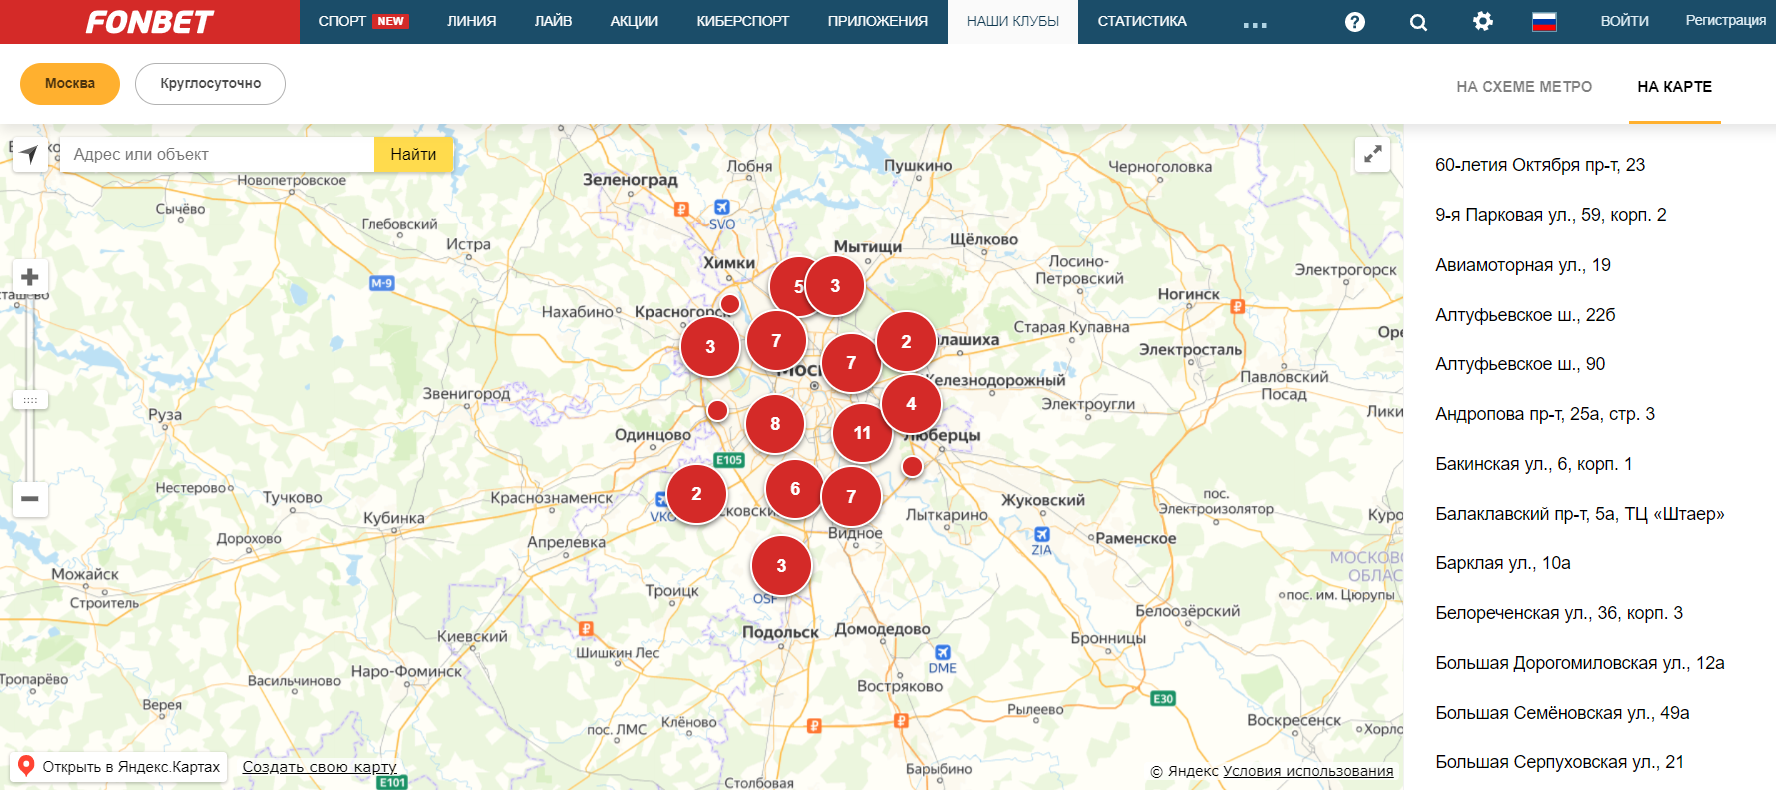Click ВОЙТИ to log in
Screen dimensions: 1776x790
click(x=1624, y=21)
